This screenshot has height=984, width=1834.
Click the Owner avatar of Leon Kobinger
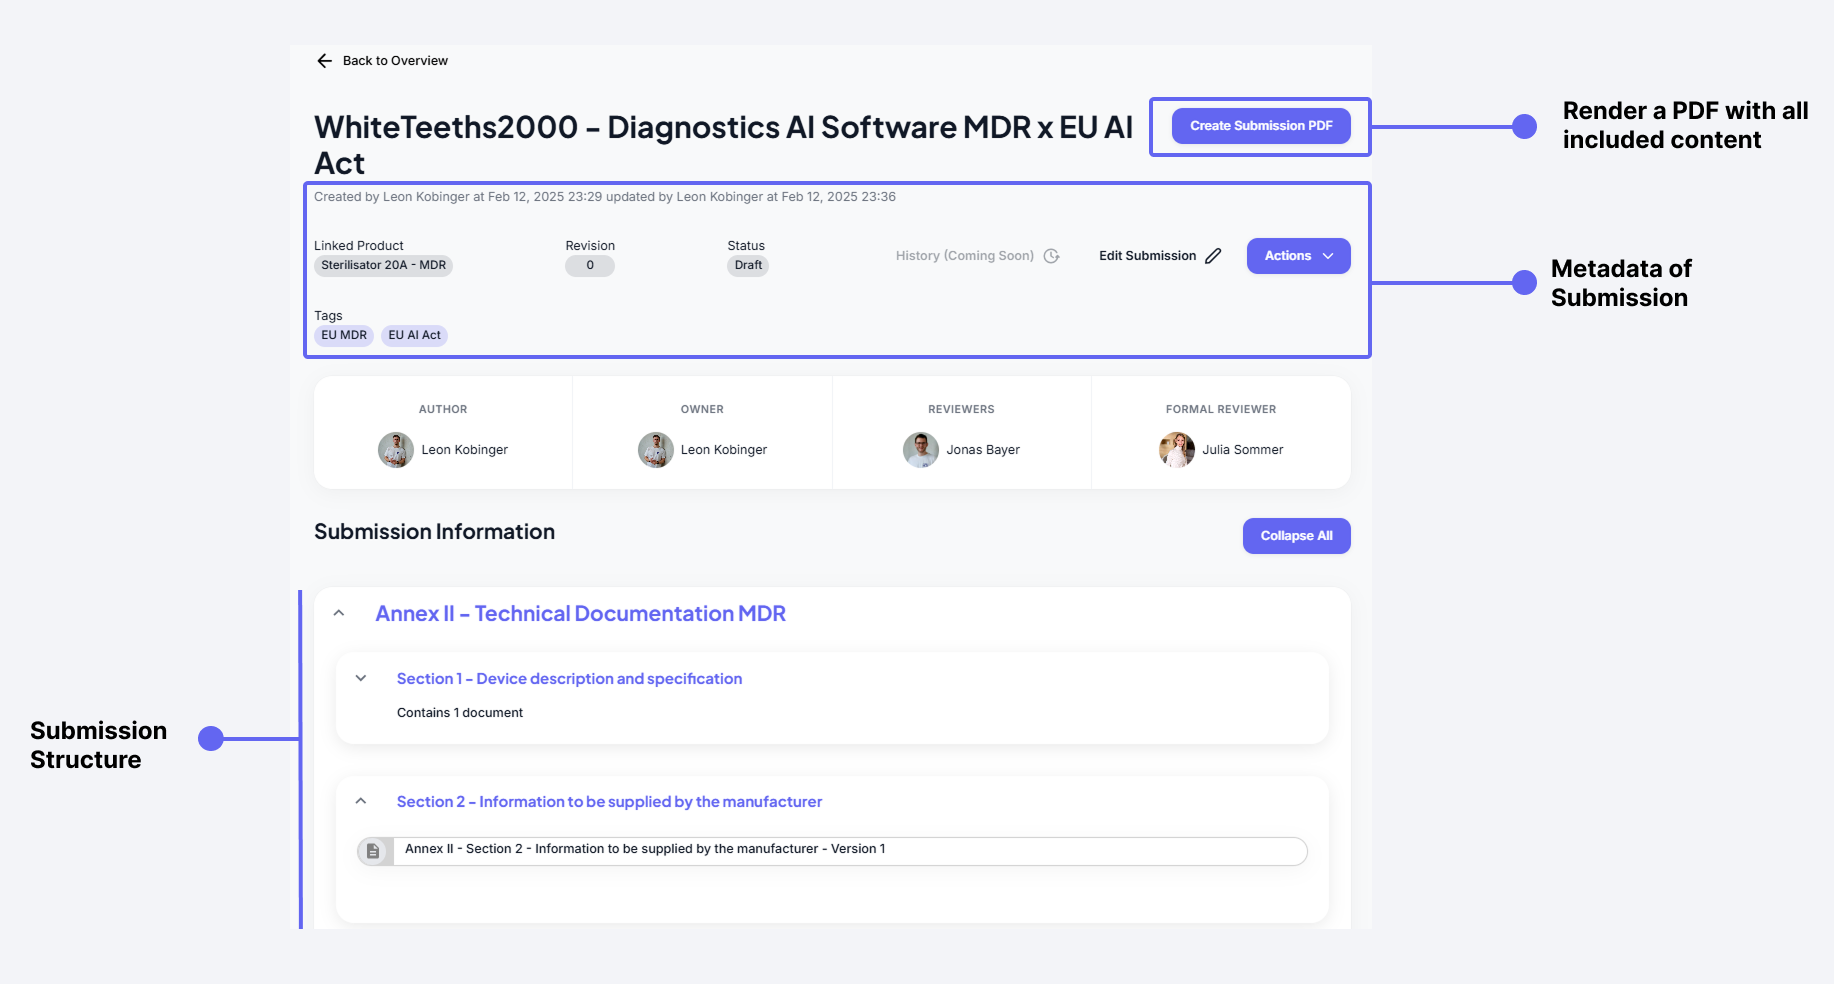pyautogui.click(x=655, y=450)
